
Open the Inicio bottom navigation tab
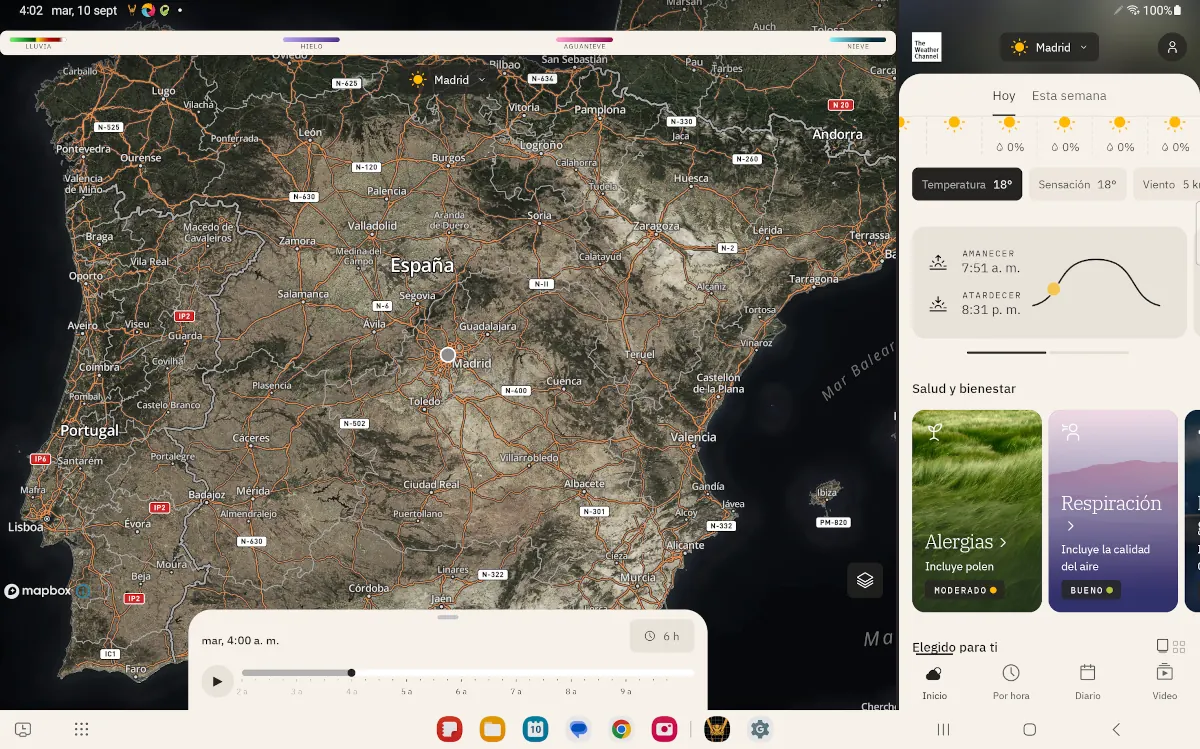[934, 682]
